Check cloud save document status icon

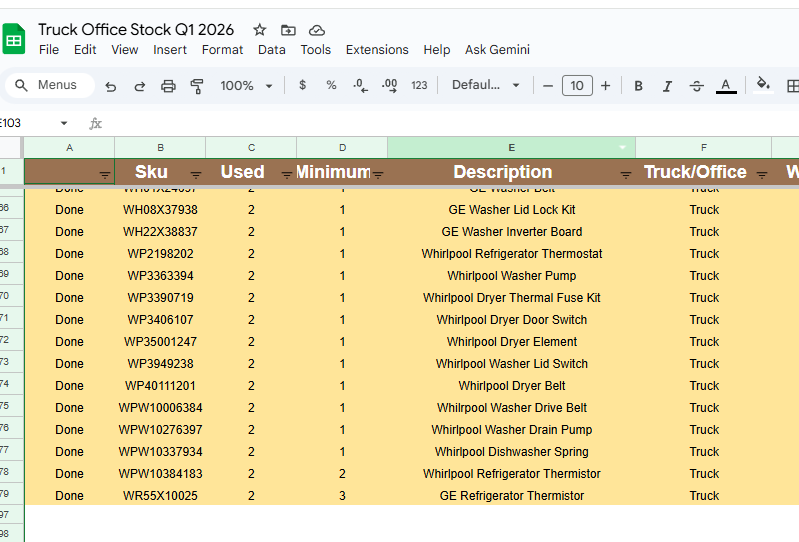coord(317,30)
